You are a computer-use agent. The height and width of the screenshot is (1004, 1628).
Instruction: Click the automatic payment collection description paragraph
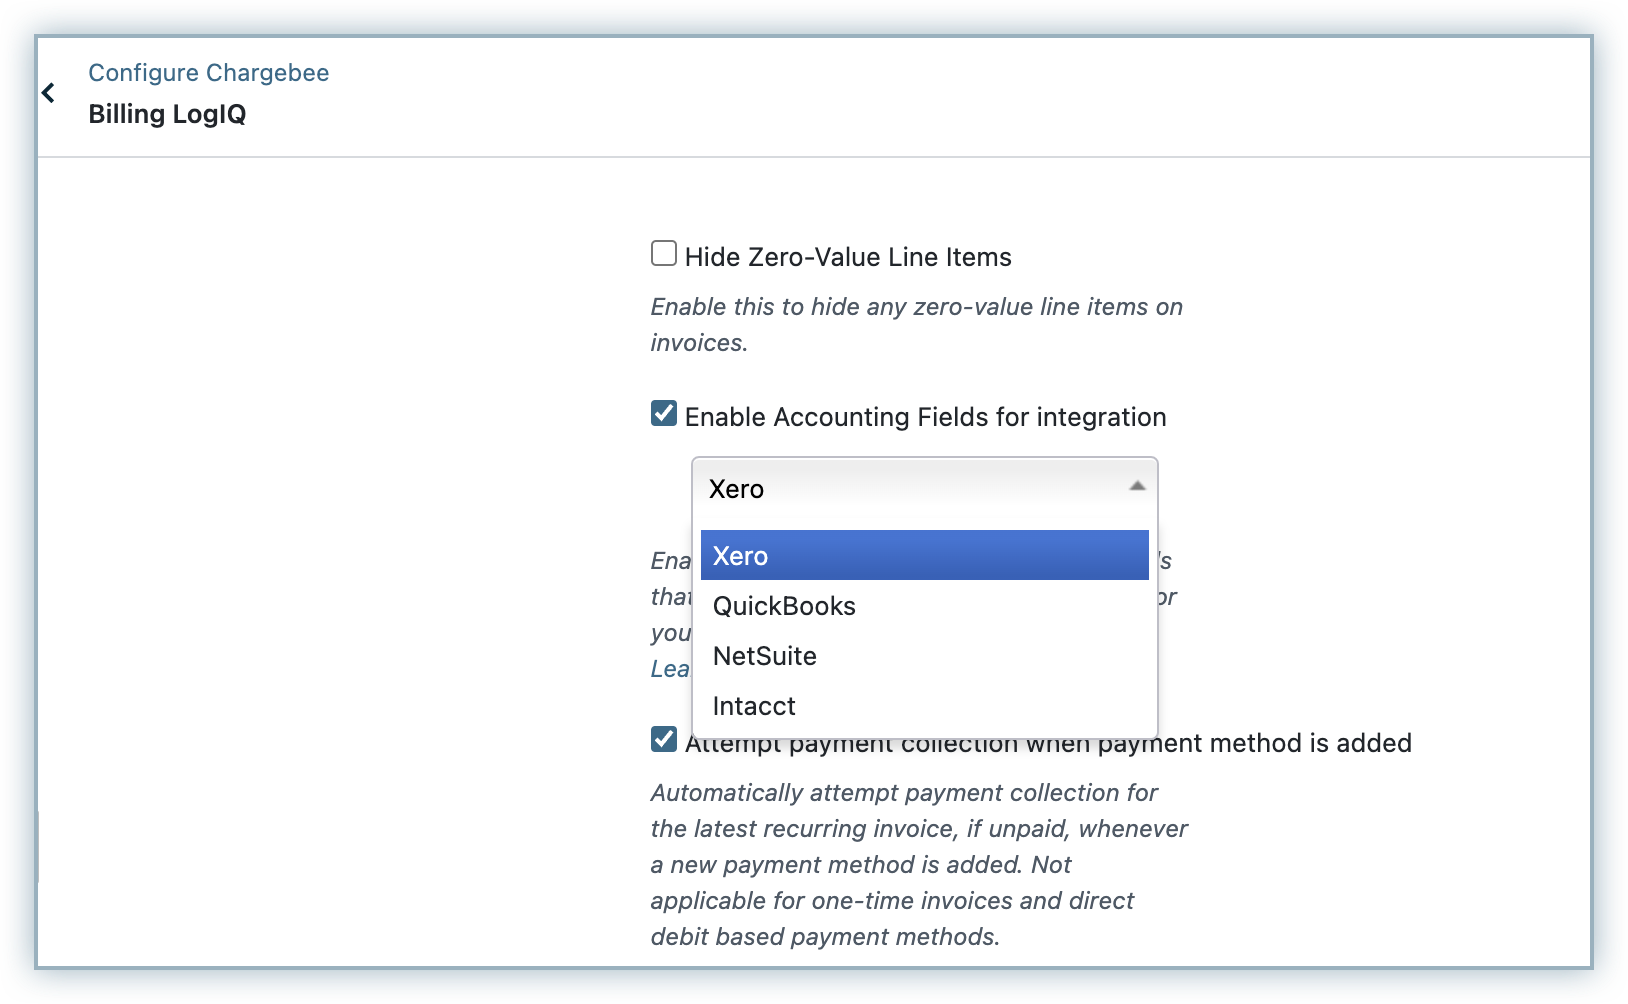coord(918,864)
